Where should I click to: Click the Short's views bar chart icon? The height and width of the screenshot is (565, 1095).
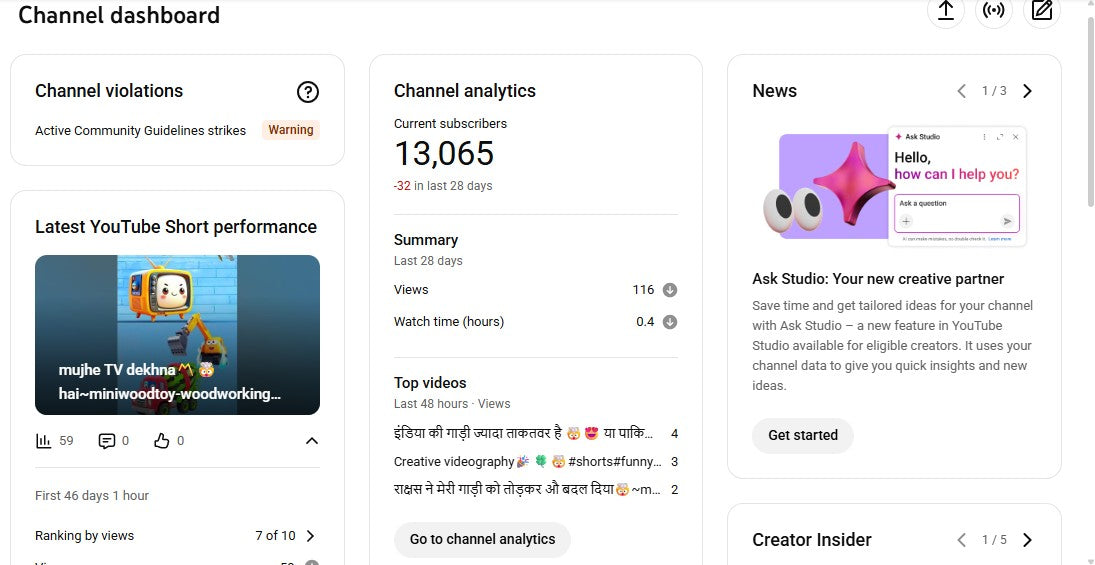pos(43,441)
